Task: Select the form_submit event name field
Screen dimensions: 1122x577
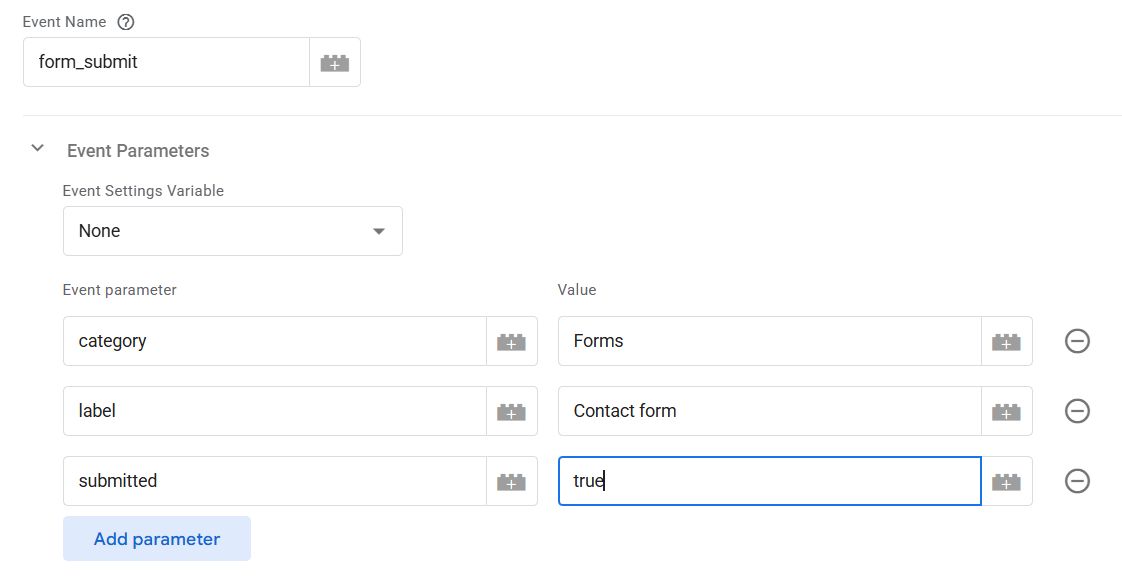Action: pyautogui.click(x=165, y=61)
